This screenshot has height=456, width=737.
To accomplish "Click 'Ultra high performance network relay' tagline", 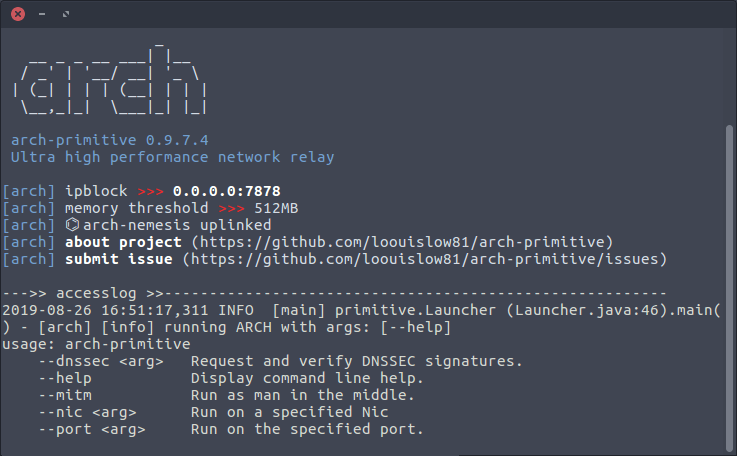I will pyautogui.click(x=172, y=157).
